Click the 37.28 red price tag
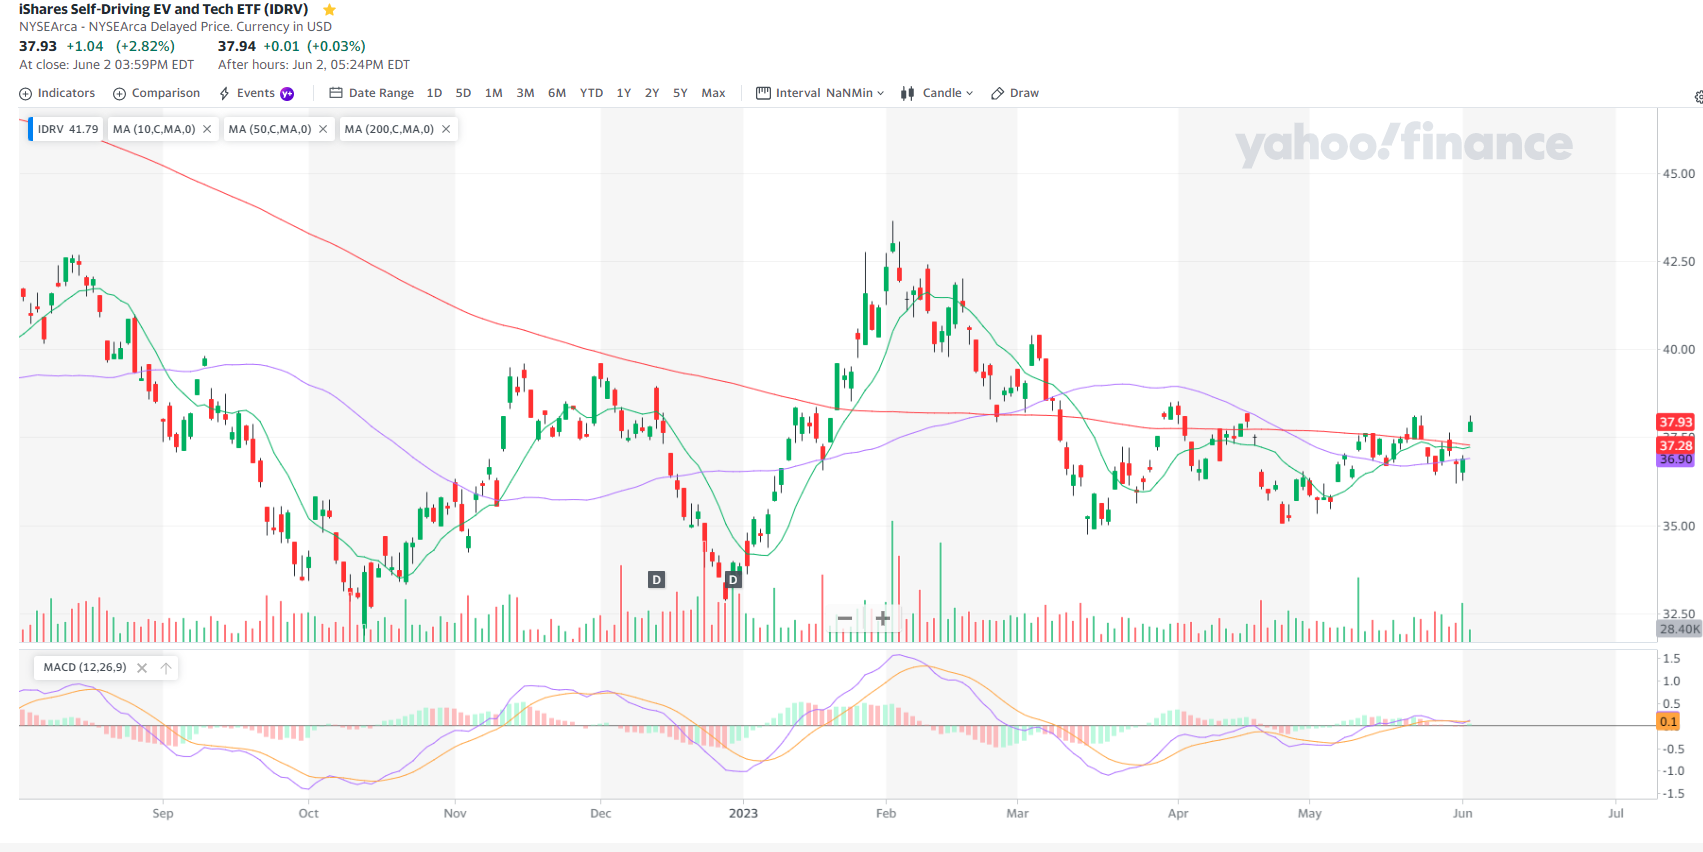 [x=1676, y=445]
